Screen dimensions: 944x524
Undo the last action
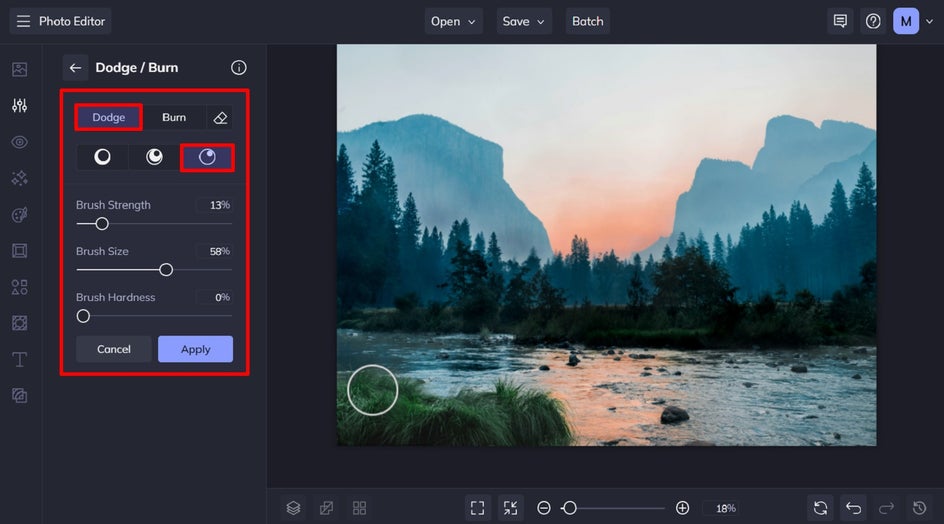click(x=853, y=508)
